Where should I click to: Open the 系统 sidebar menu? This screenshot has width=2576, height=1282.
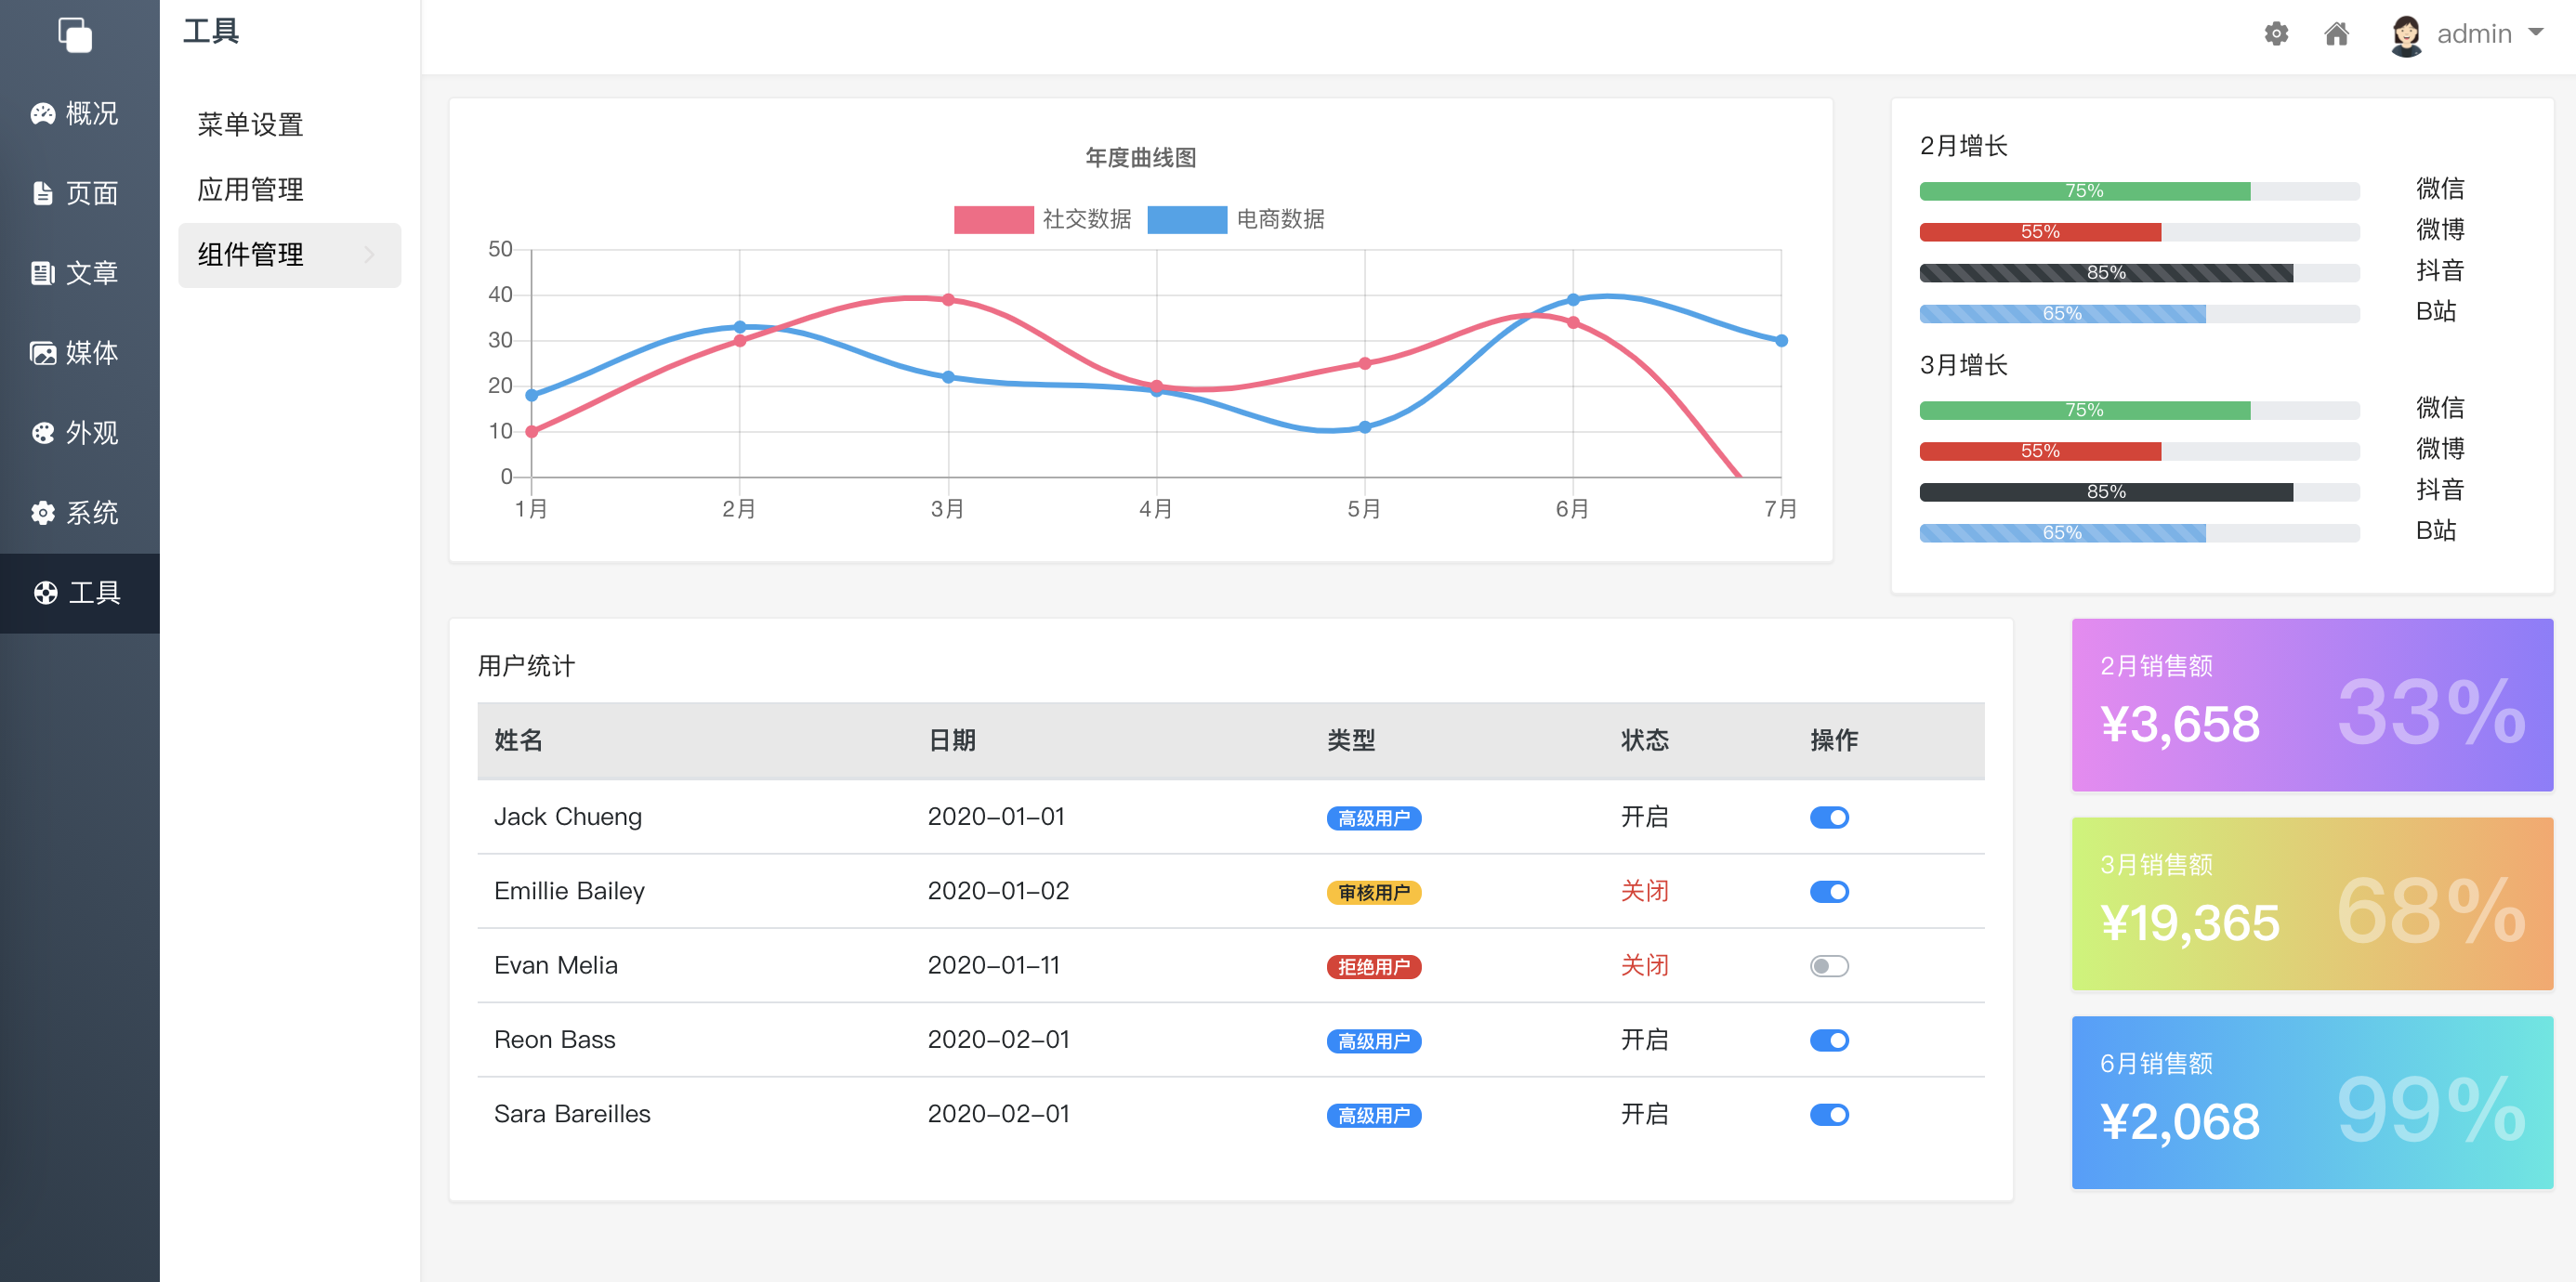pyautogui.click(x=80, y=514)
